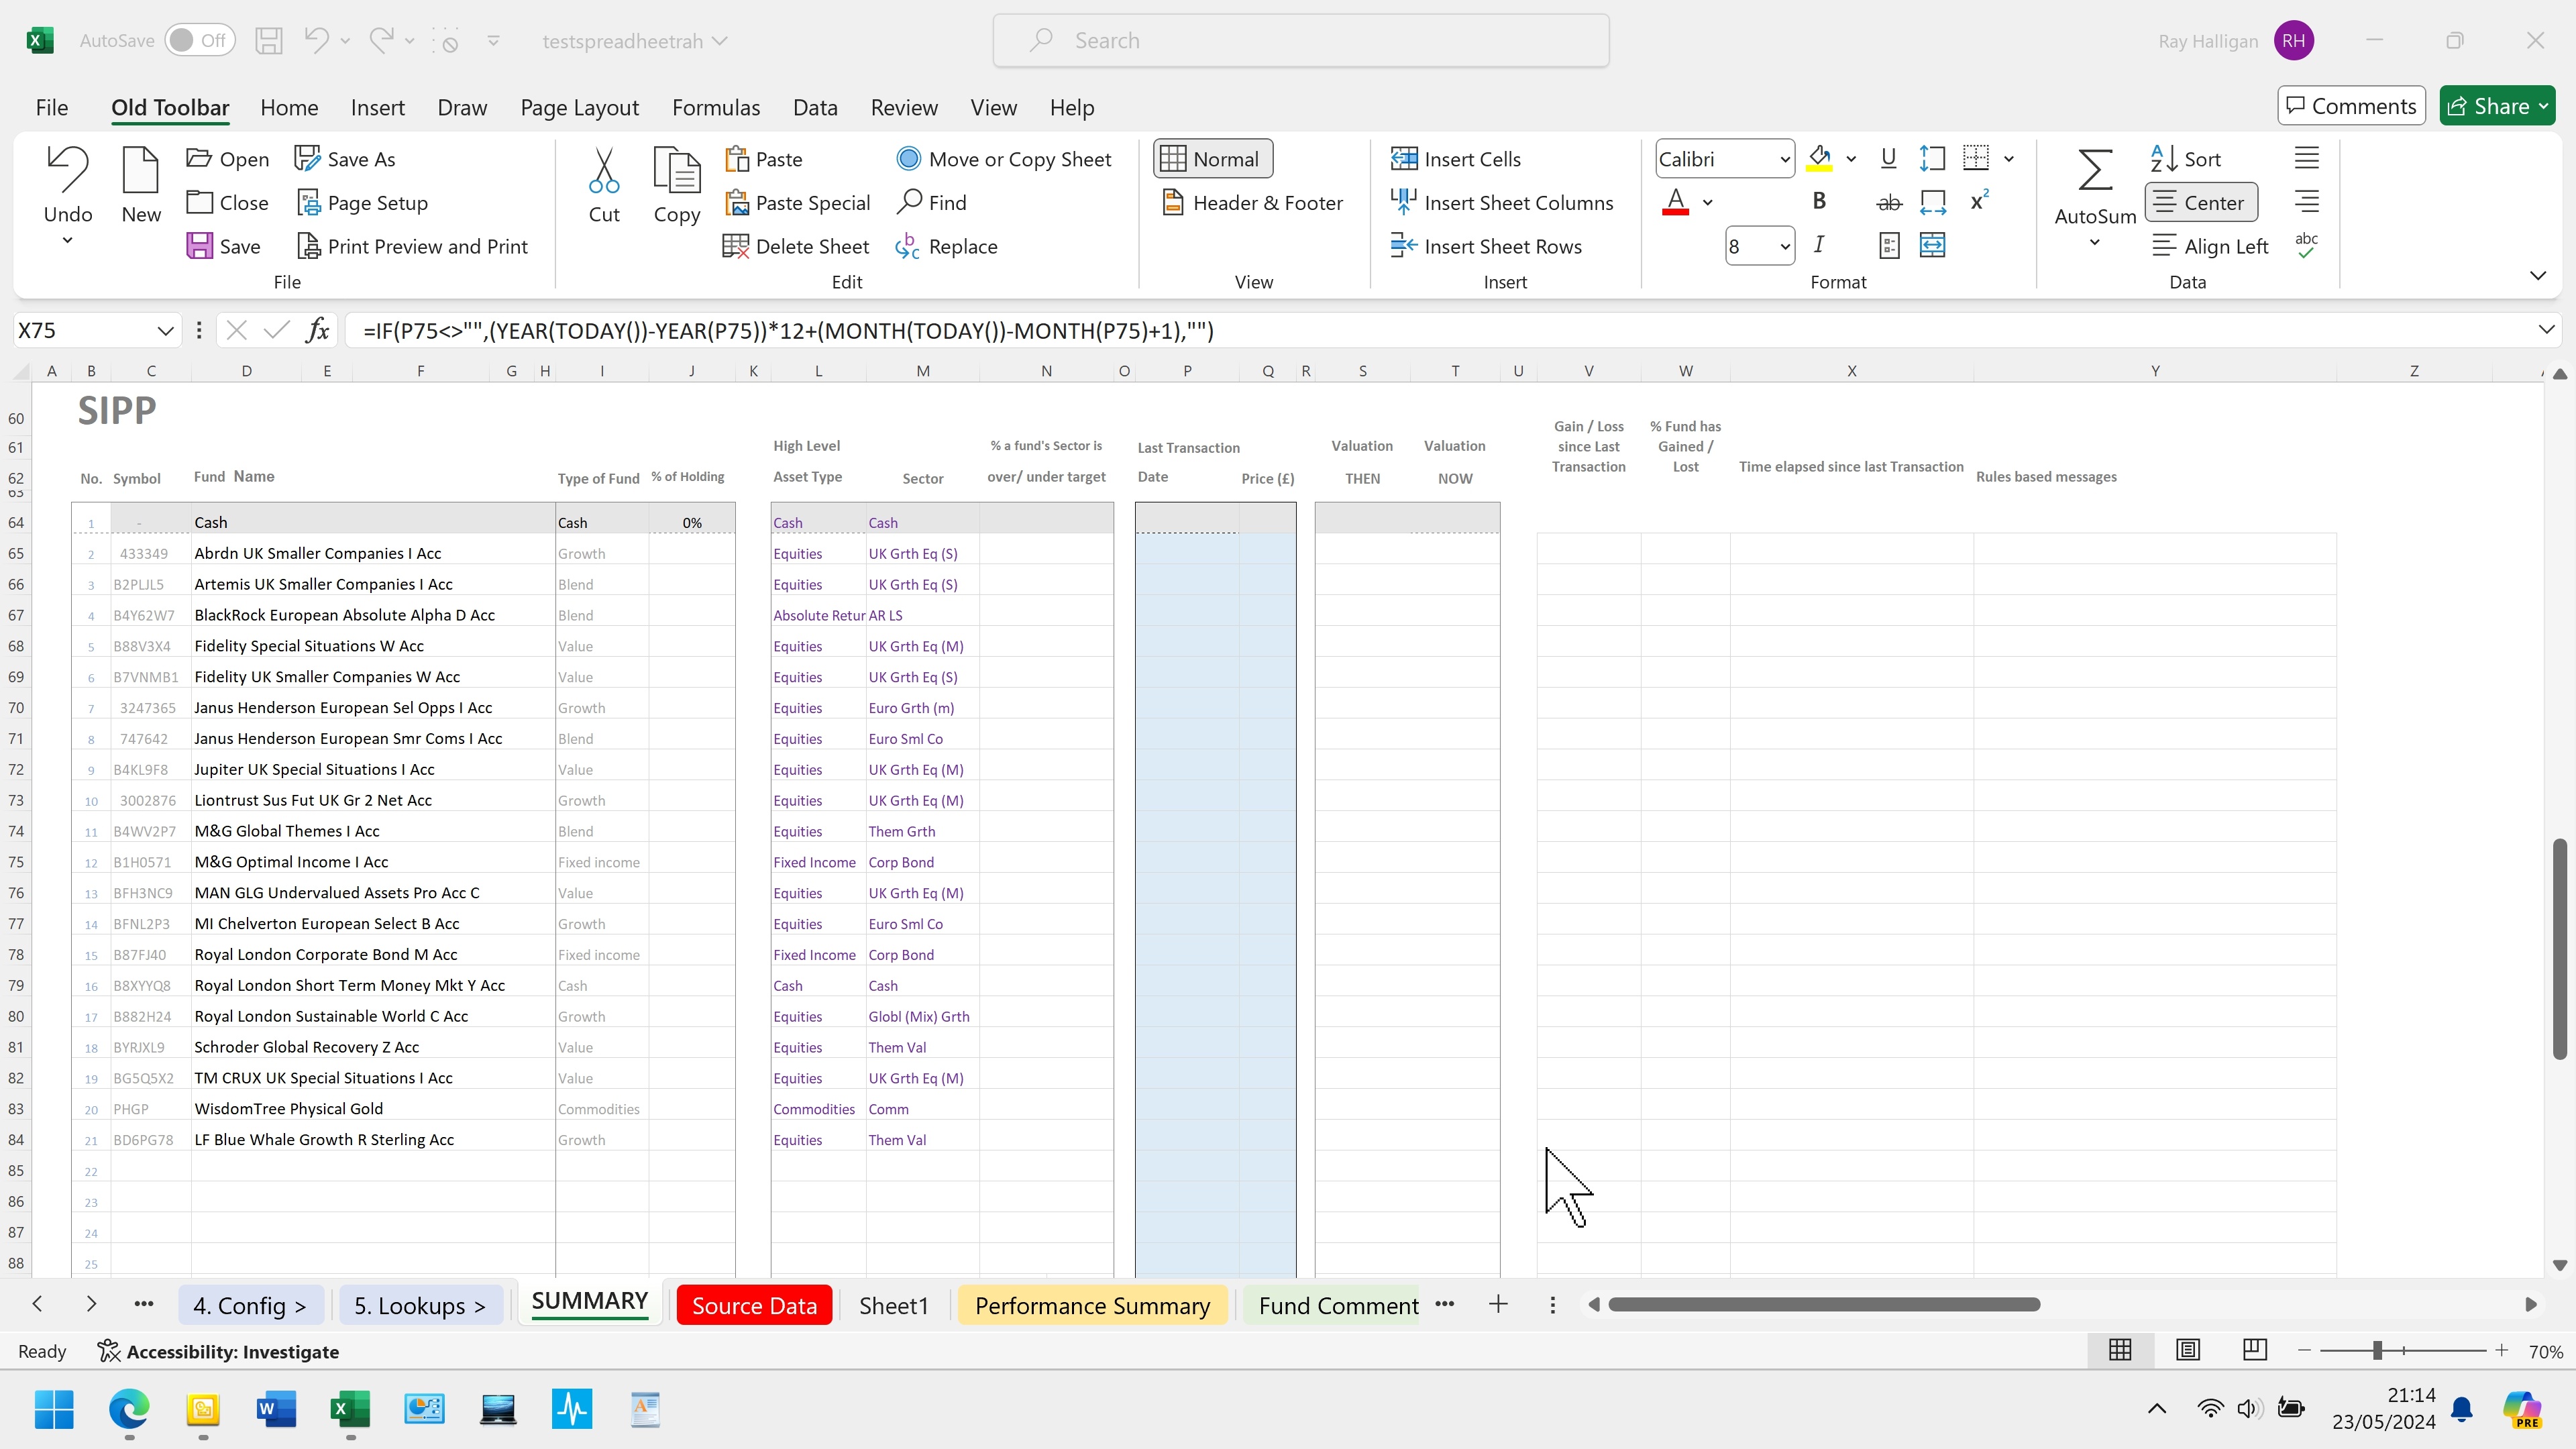2576x1449 pixels.
Task: Apply strikethrough formatting
Action: (x=1888, y=203)
